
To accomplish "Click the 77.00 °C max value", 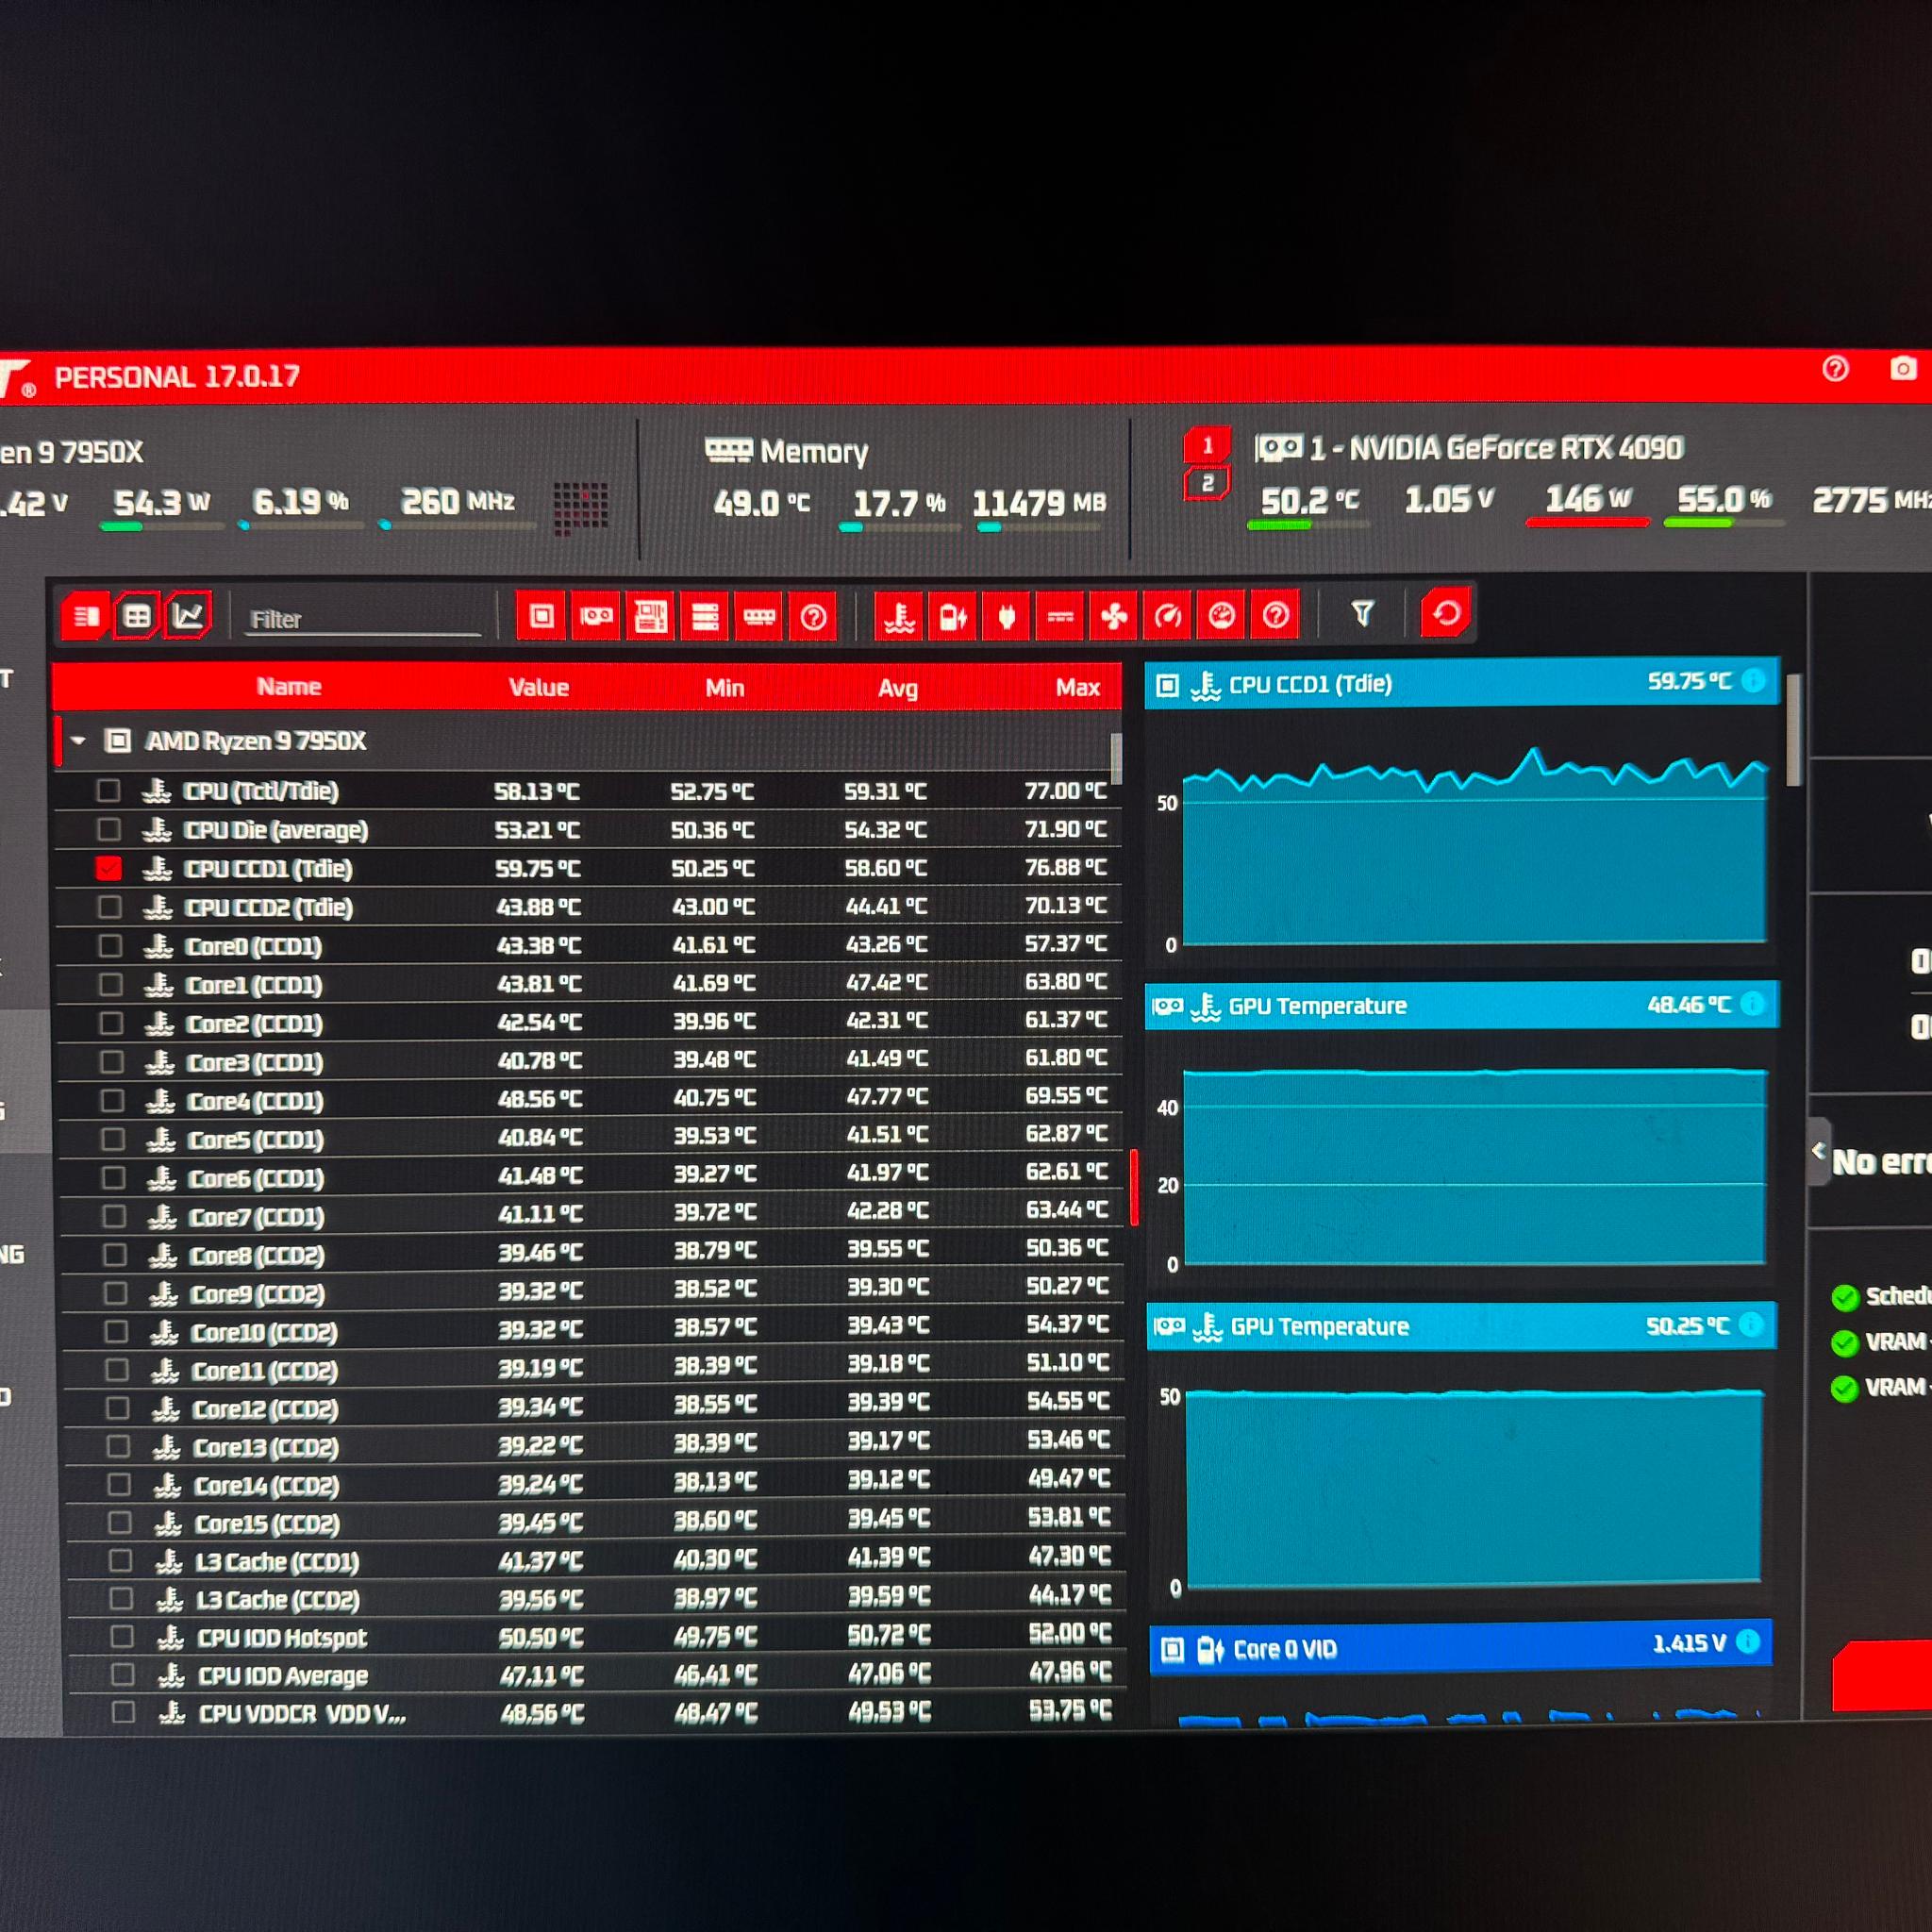I will click(1065, 790).
